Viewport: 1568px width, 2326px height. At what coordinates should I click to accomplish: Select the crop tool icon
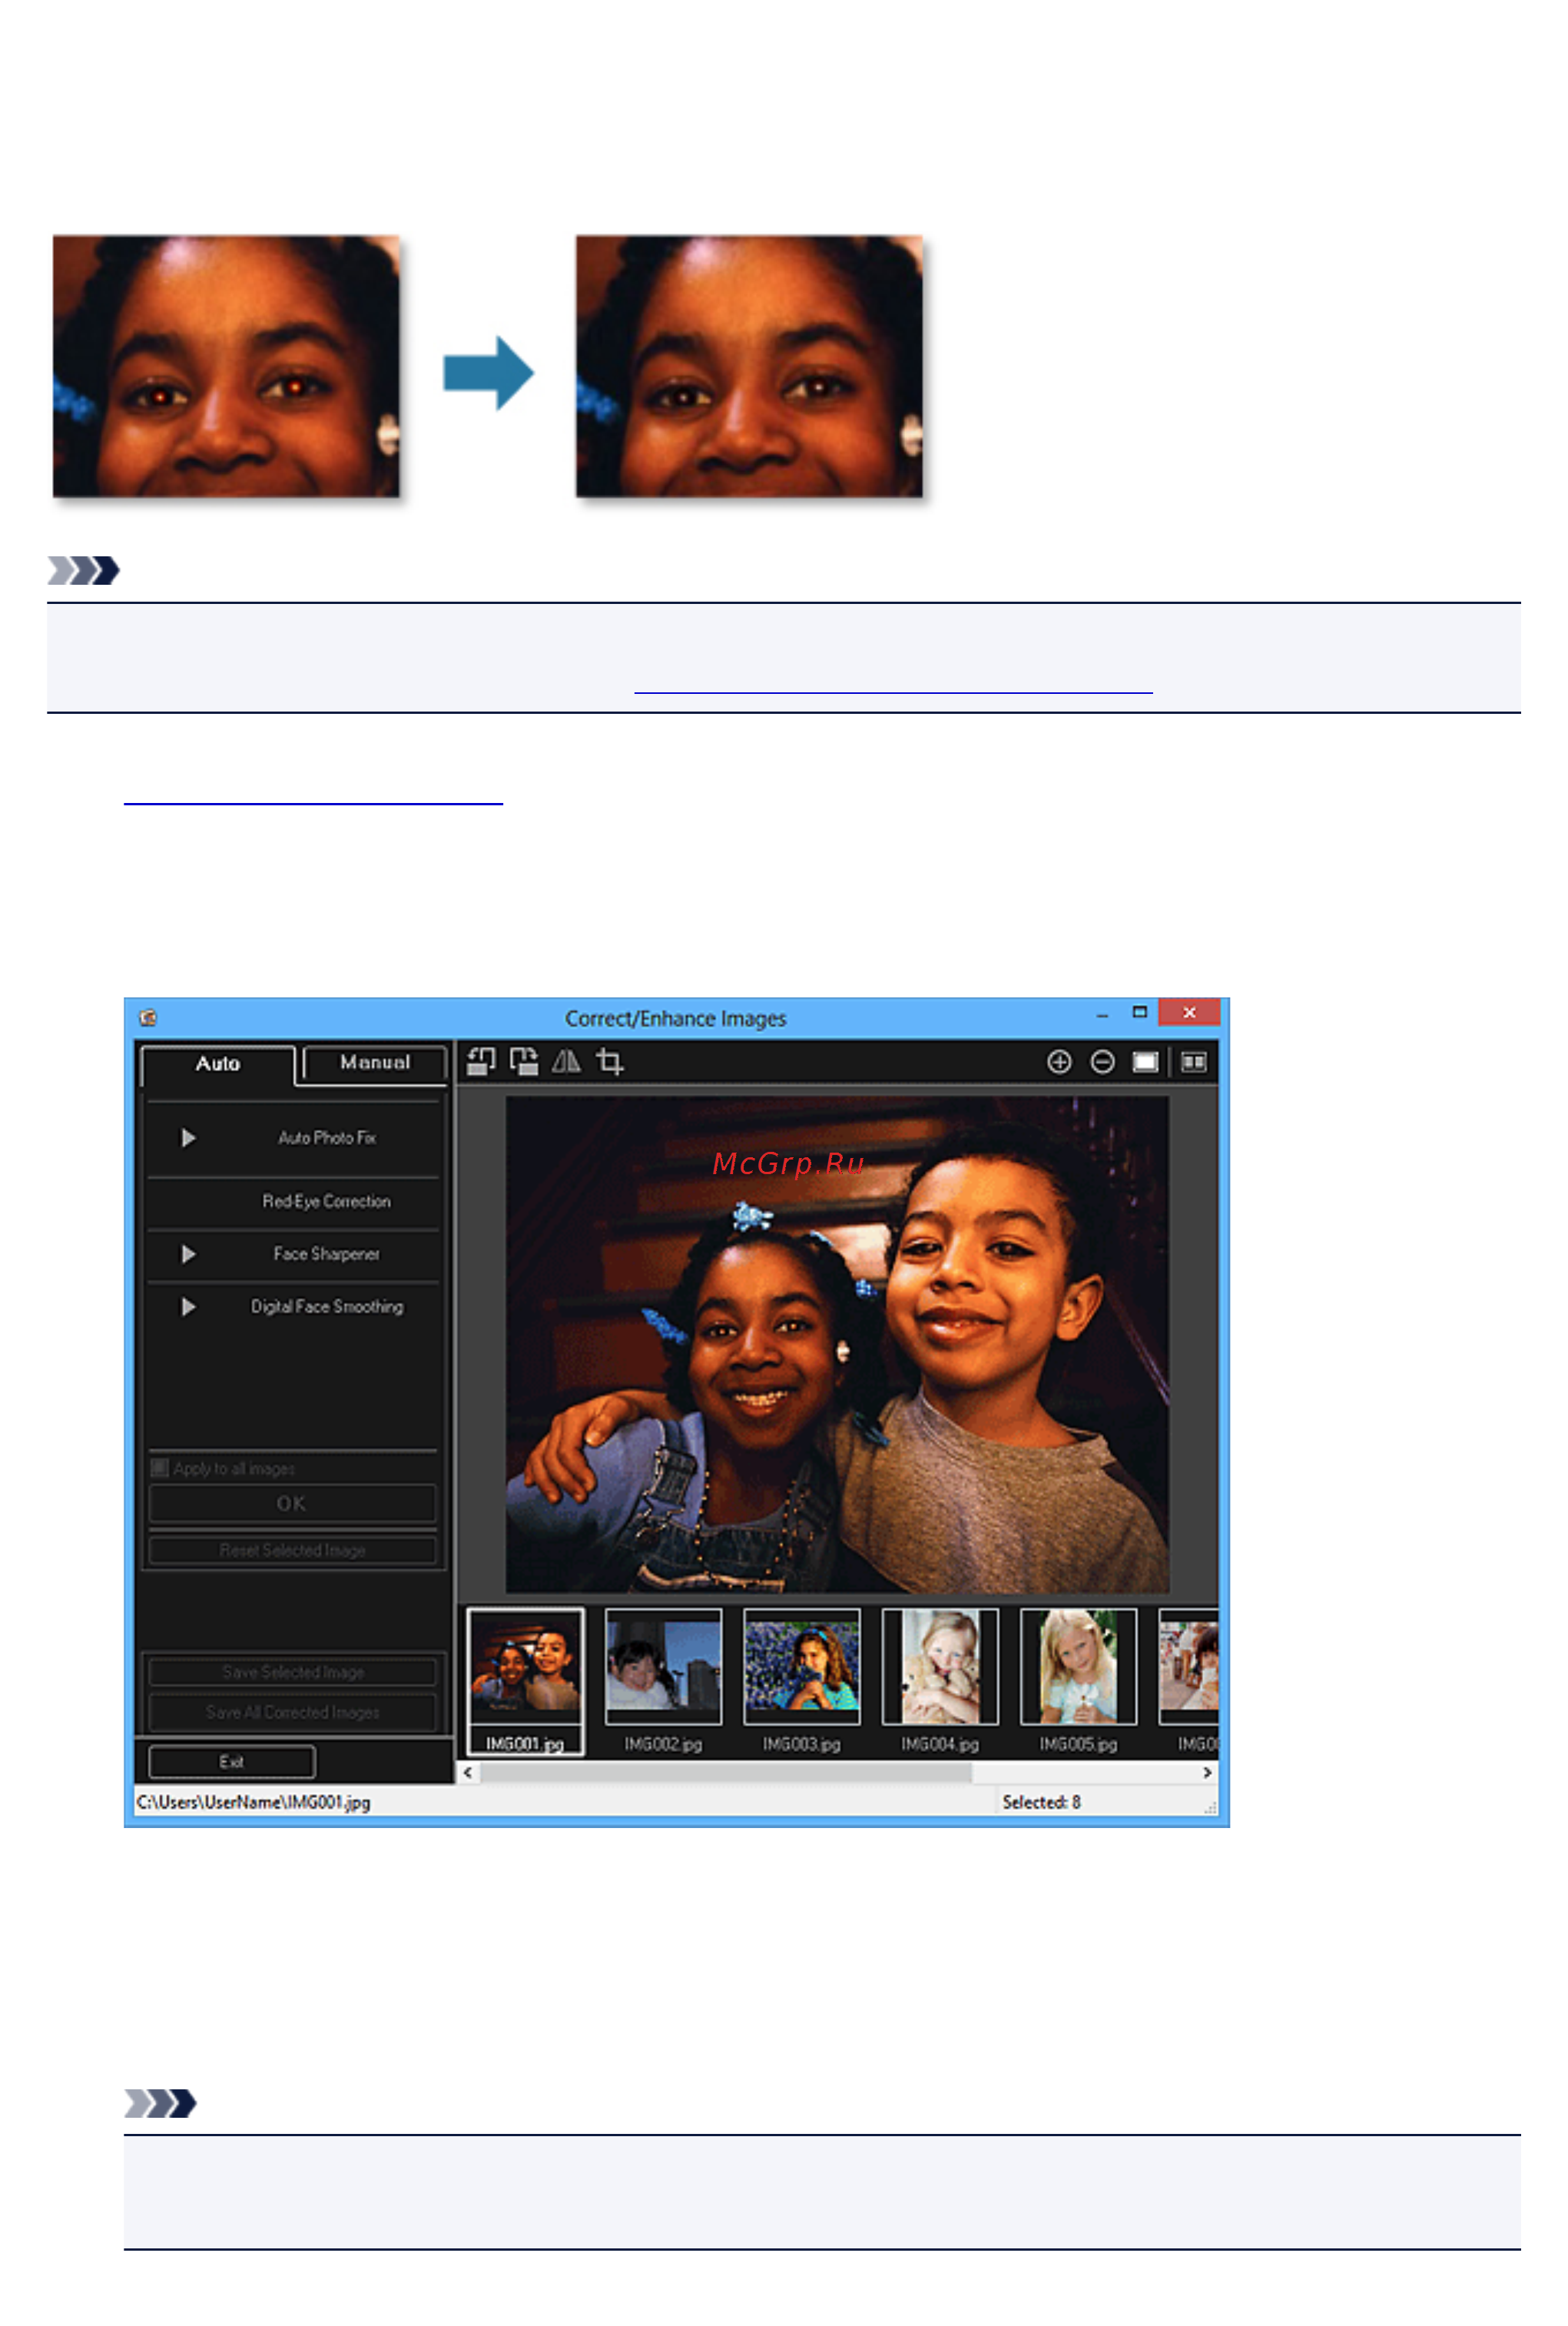click(610, 1061)
